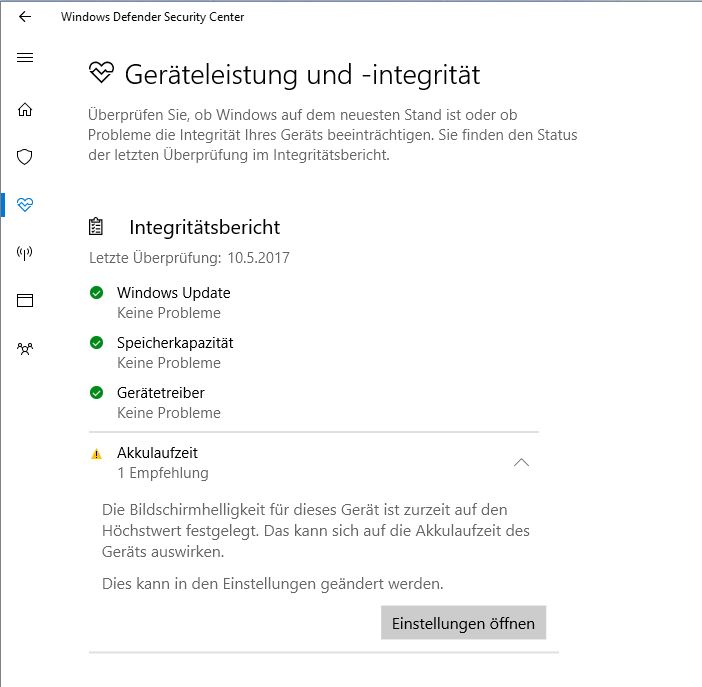The image size is (702, 687).
Task: Click 'Geräteleistung und -integrität' title
Action: (x=303, y=75)
